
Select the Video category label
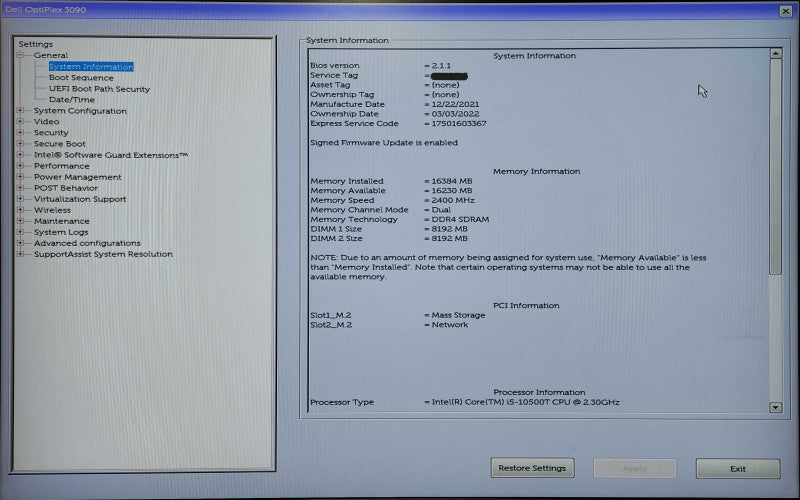click(46, 121)
